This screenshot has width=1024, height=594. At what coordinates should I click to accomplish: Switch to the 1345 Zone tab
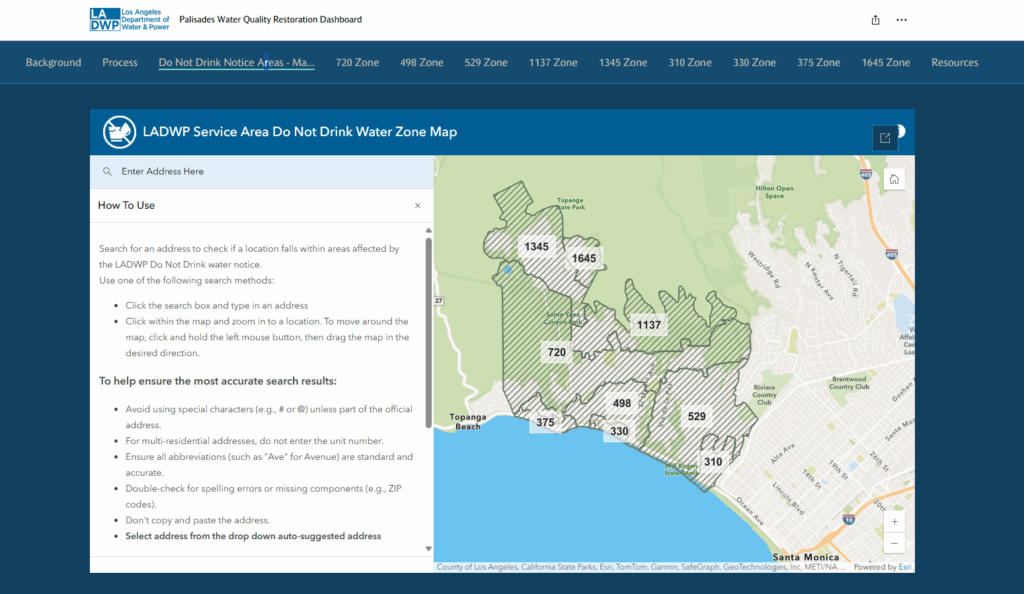point(622,62)
